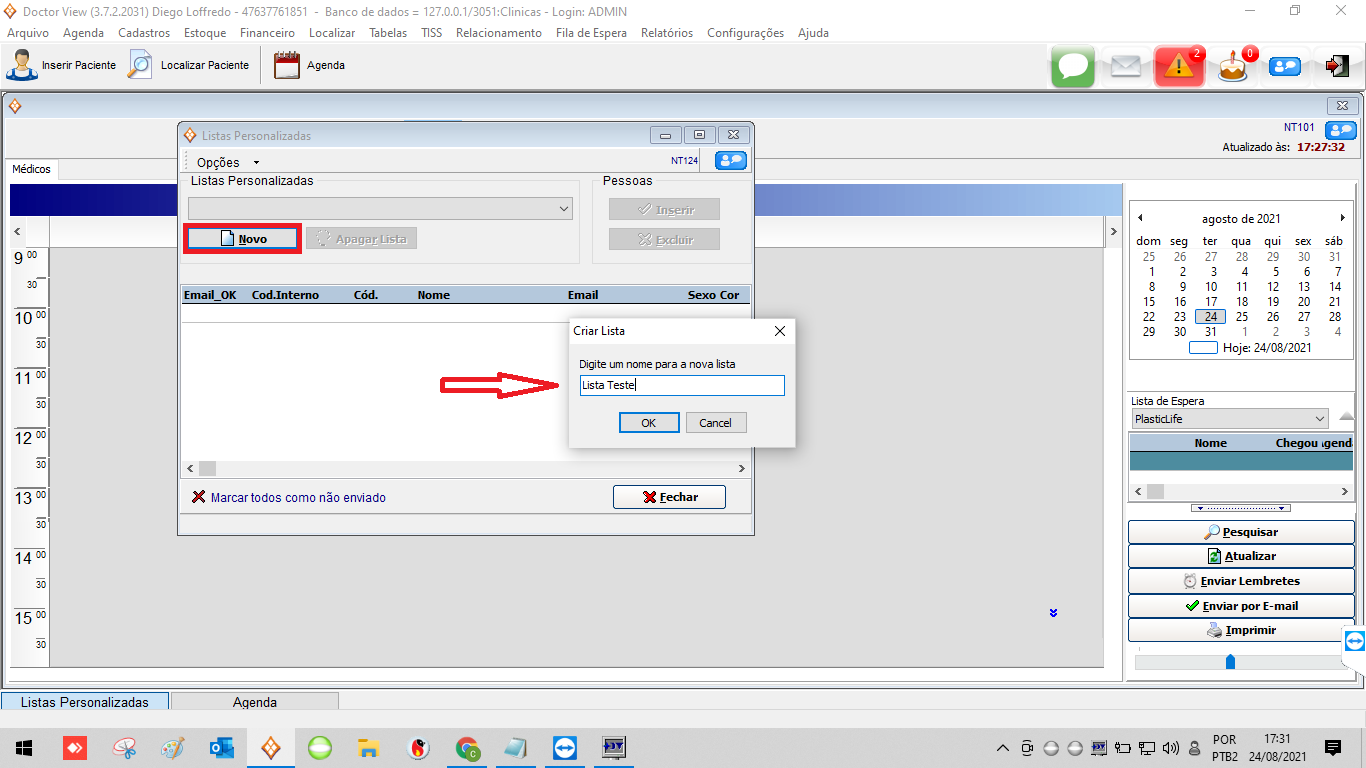
Task: Open the green chat messages icon
Action: tap(1073, 66)
